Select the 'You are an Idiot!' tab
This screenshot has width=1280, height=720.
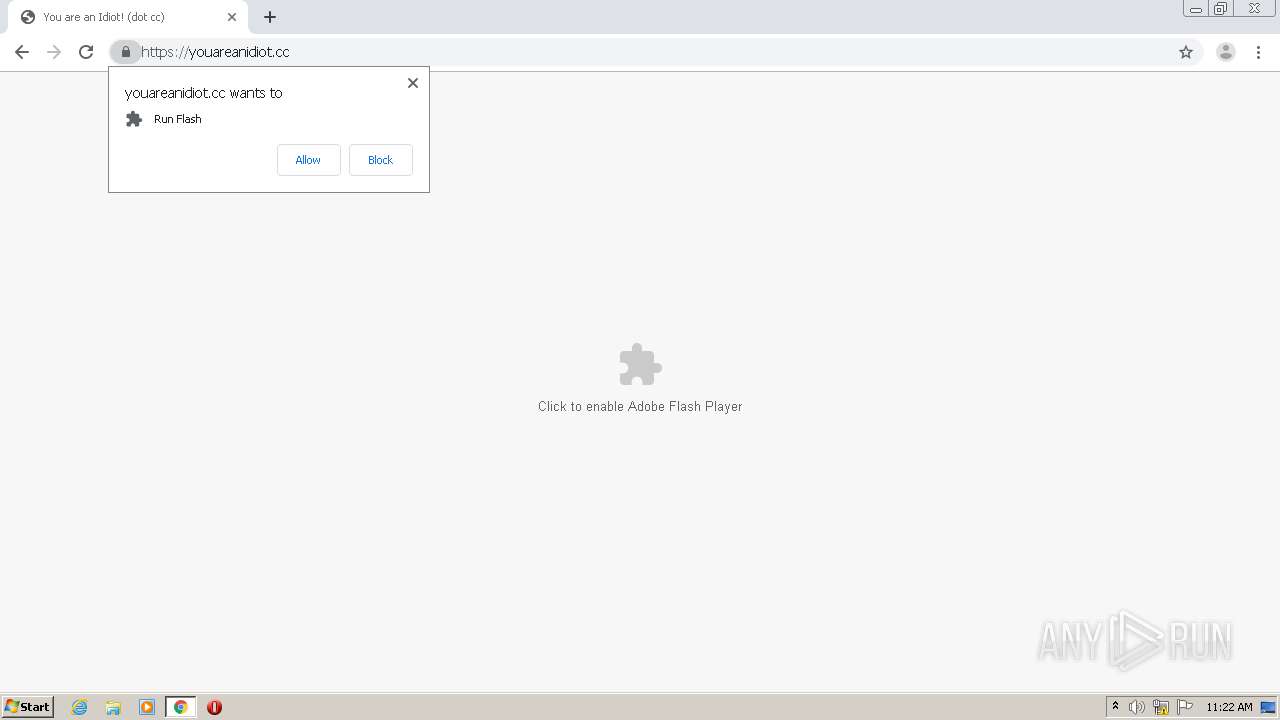pos(126,17)
